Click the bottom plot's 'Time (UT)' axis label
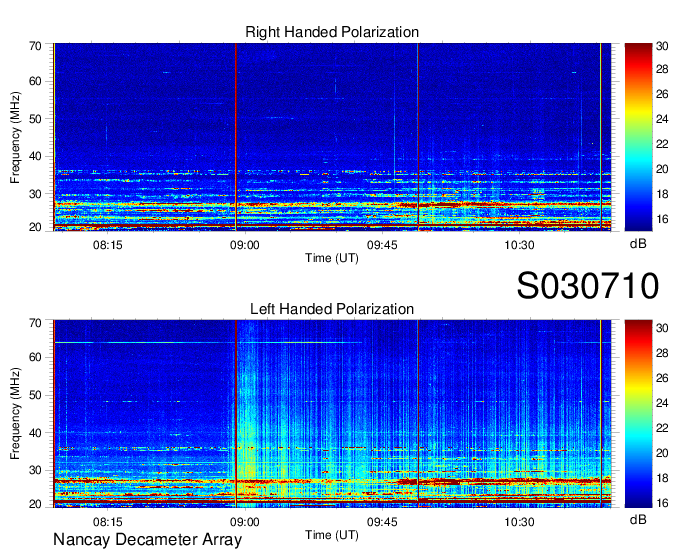Screen dimensions: 680x552 332,535
